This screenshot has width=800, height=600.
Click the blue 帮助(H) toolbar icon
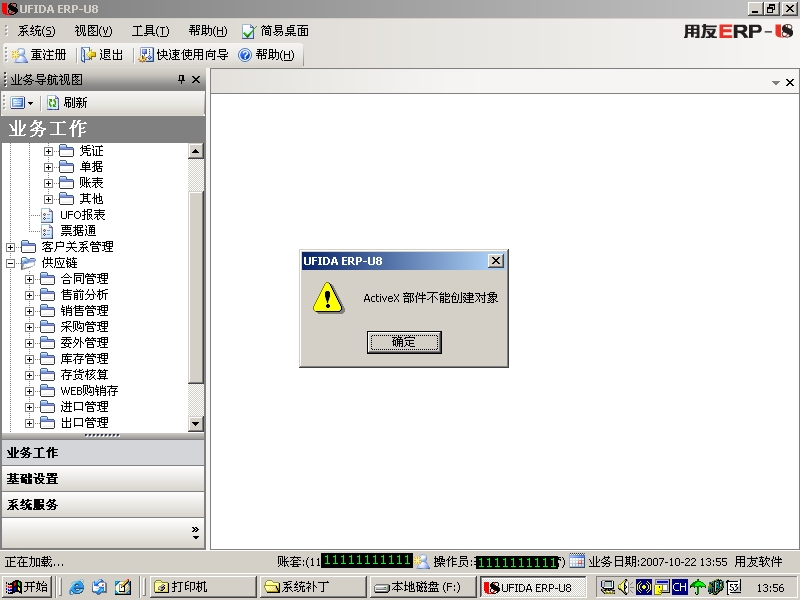coord(245,55)
